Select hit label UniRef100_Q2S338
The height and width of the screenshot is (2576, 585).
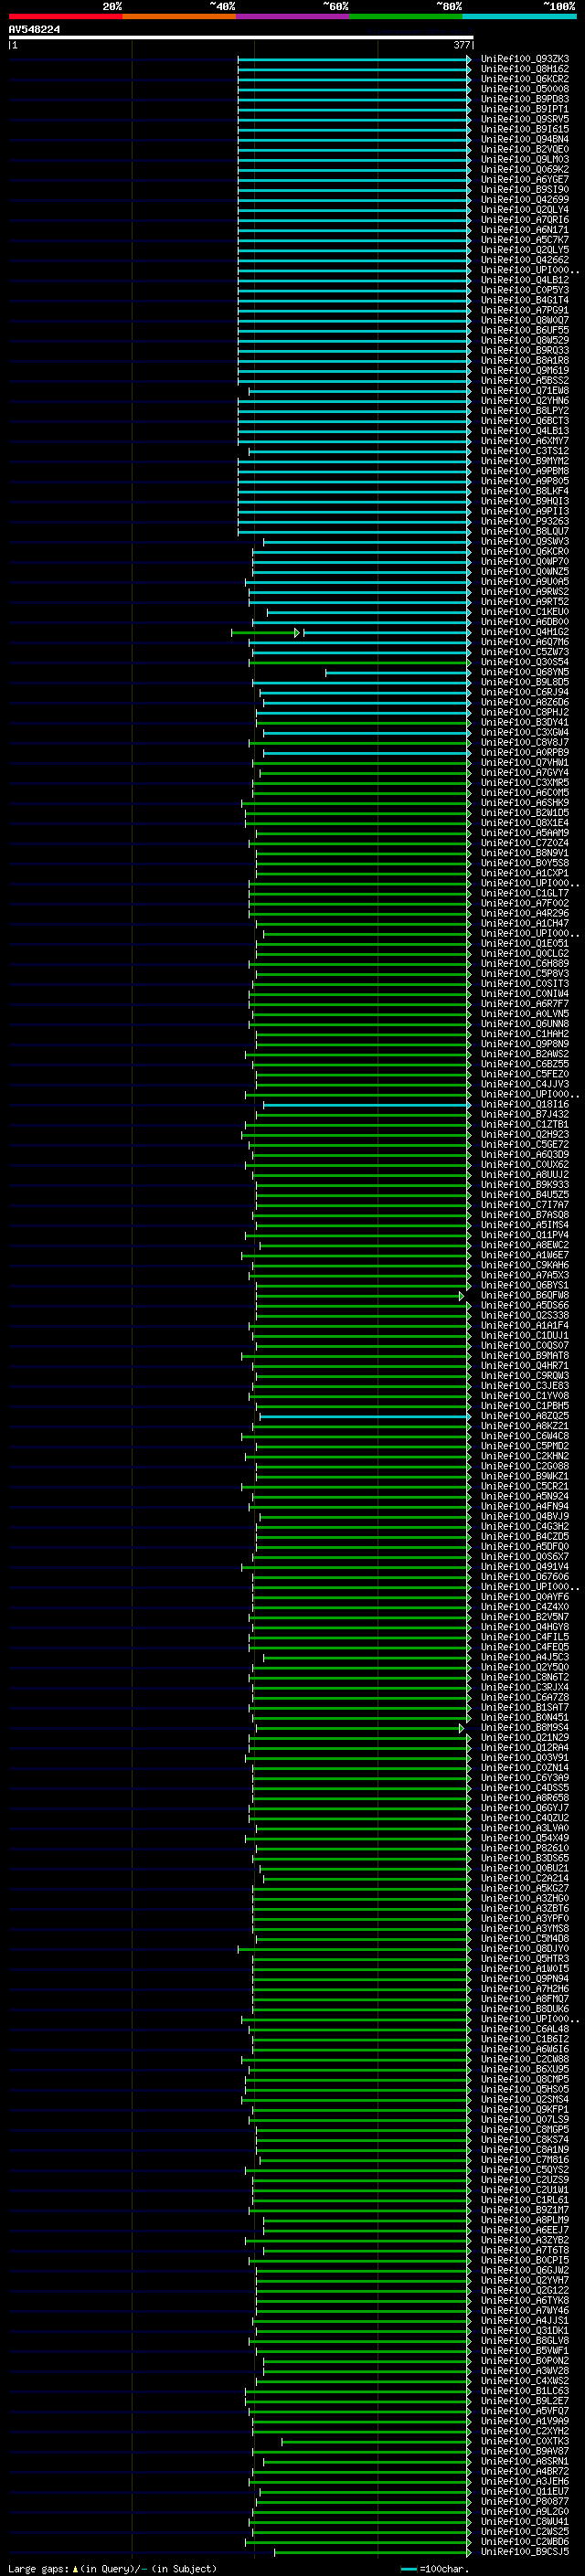[525, 1316]
